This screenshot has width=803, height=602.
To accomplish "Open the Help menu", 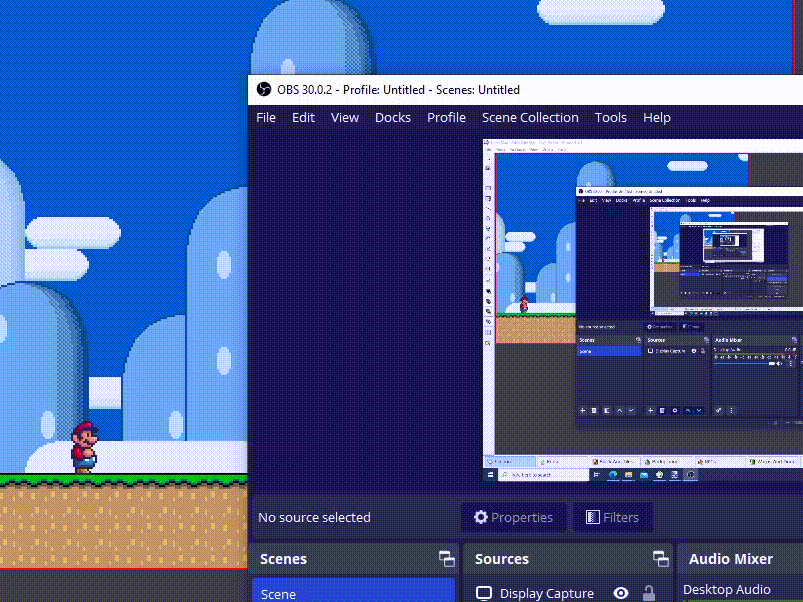I will [x=657, y=118].
